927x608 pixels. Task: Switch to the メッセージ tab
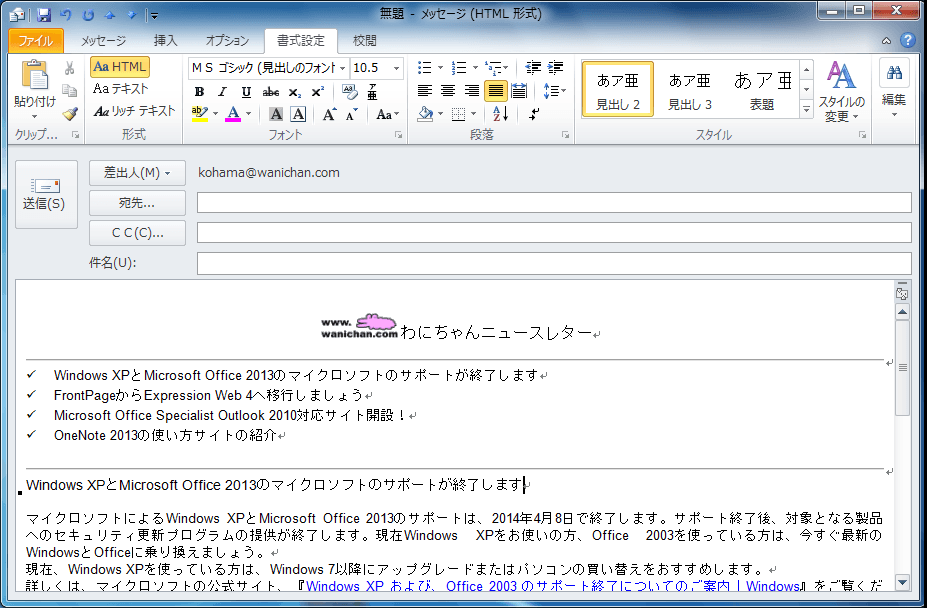point(103,40)
